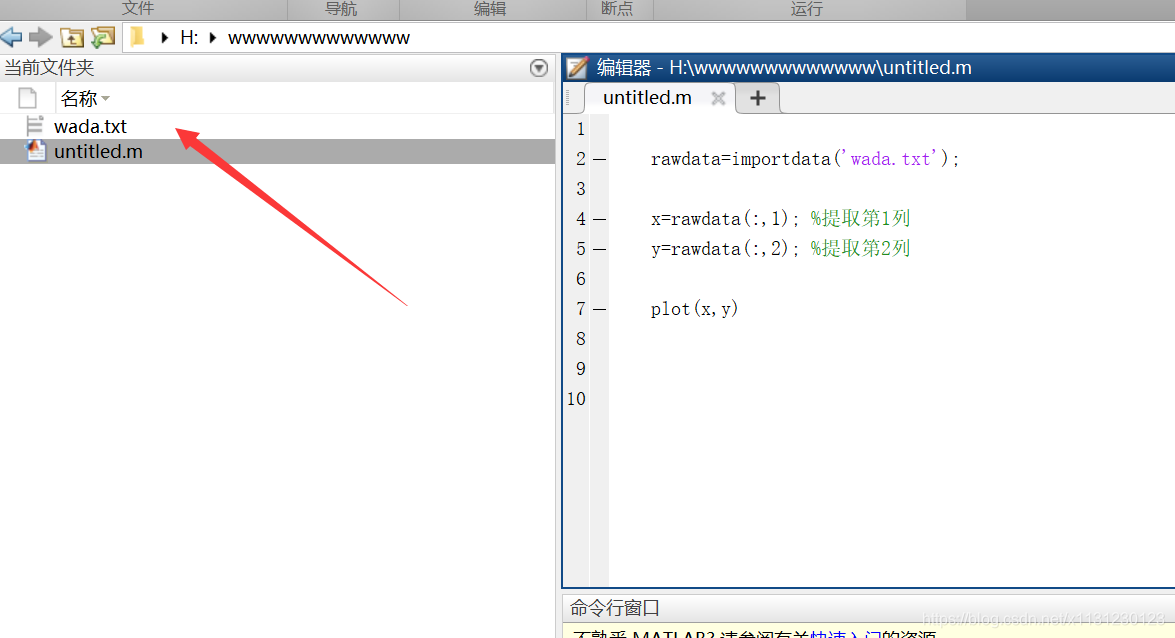This screenshot has height=638, width=1175.
Task: Click the folder icon in the address bar
Action: tap(137, 37)
